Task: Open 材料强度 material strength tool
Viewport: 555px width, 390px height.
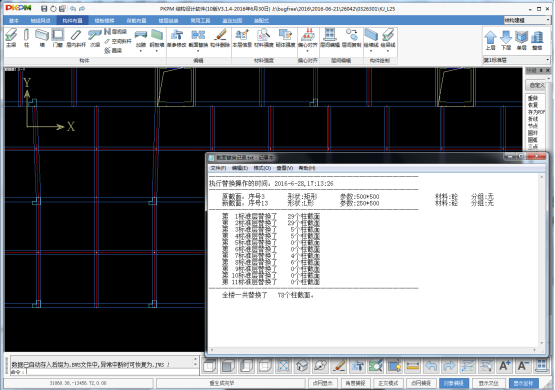Action: pos(264,38)
